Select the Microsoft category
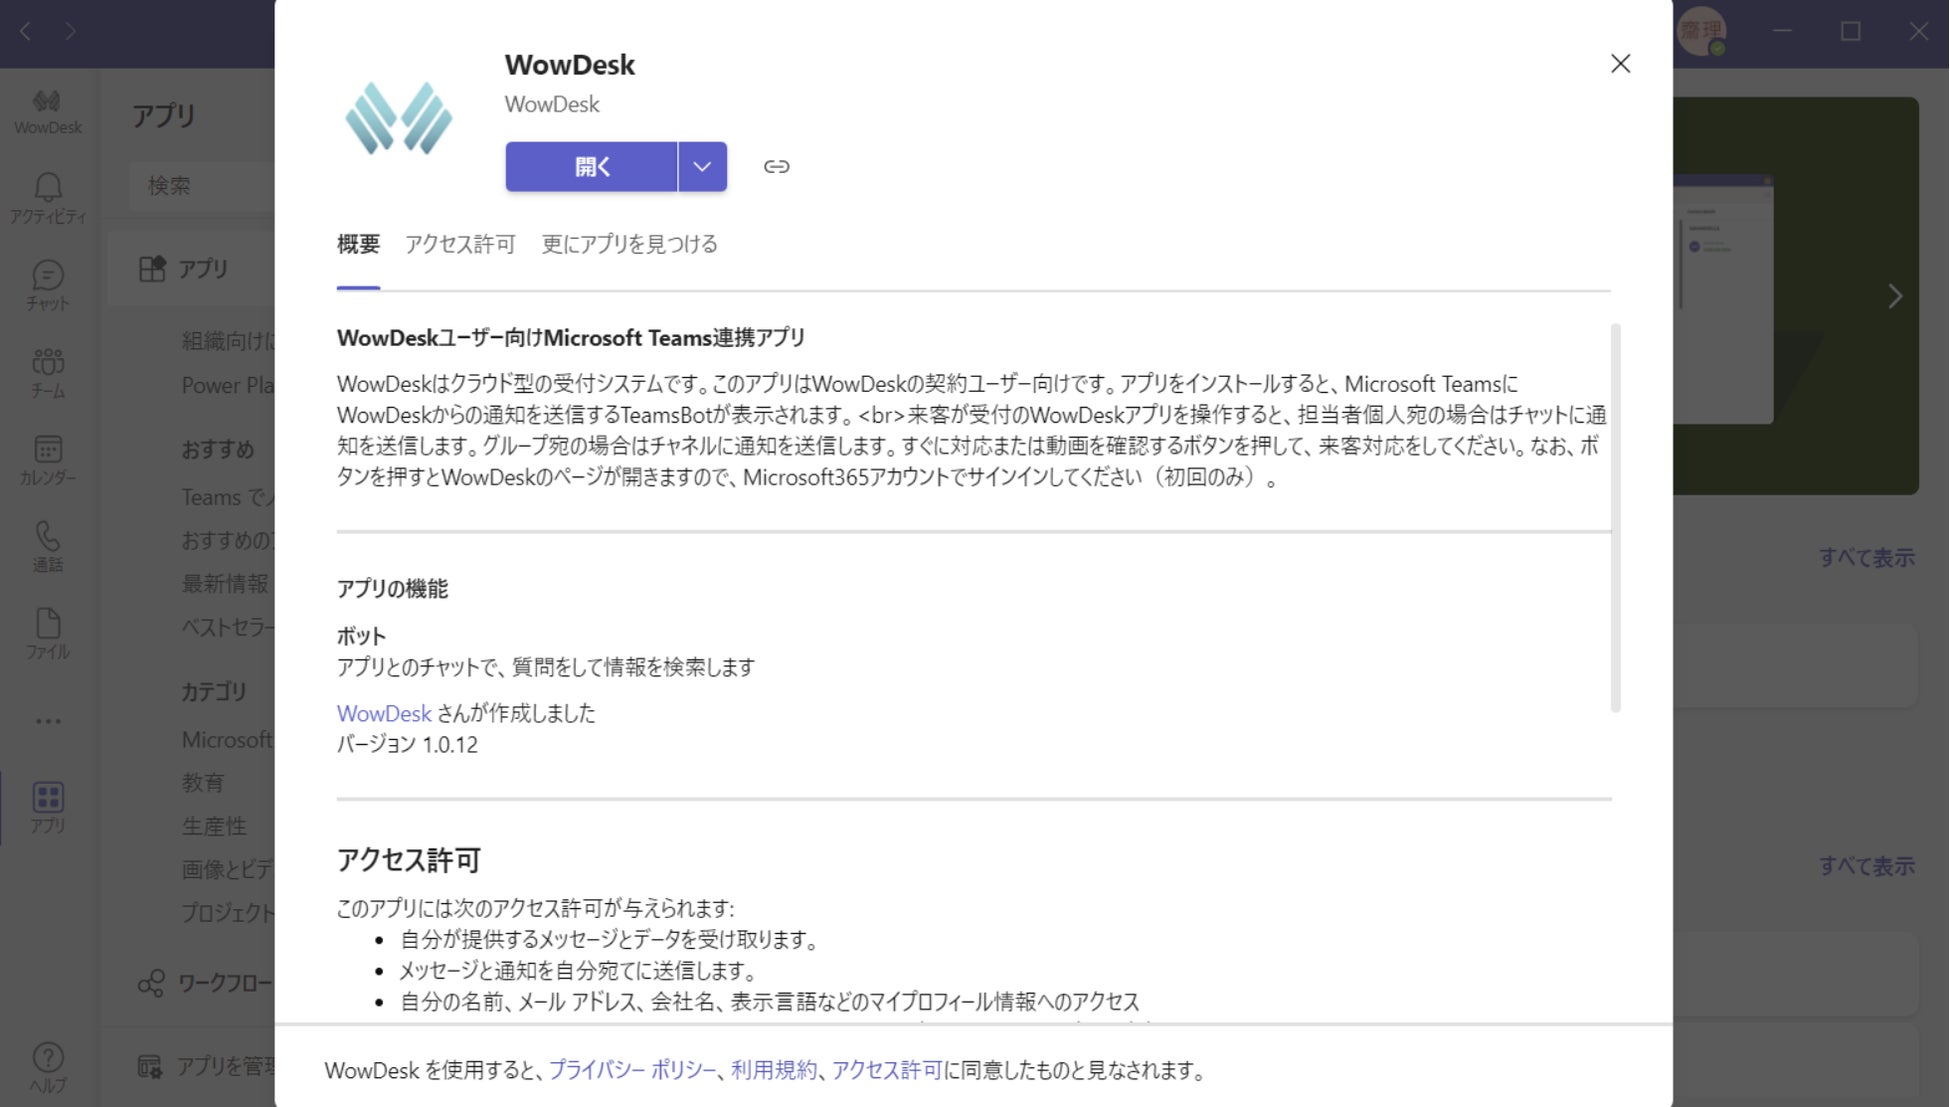The height and width of the screenshot is (1107, 1950). click(228, 740)
